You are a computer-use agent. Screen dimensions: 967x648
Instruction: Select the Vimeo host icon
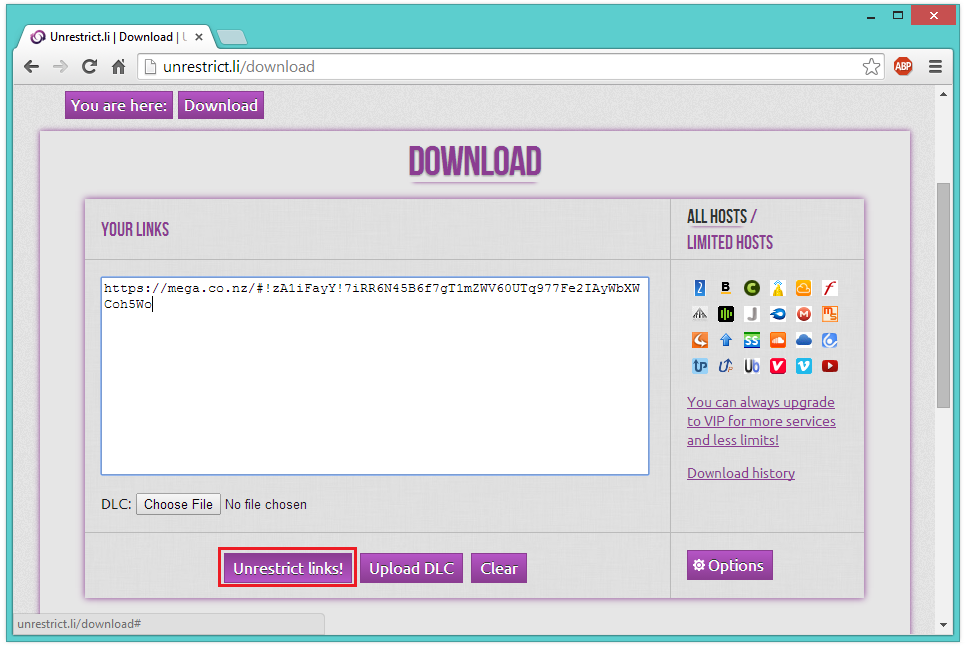click(x=803, y=366)
